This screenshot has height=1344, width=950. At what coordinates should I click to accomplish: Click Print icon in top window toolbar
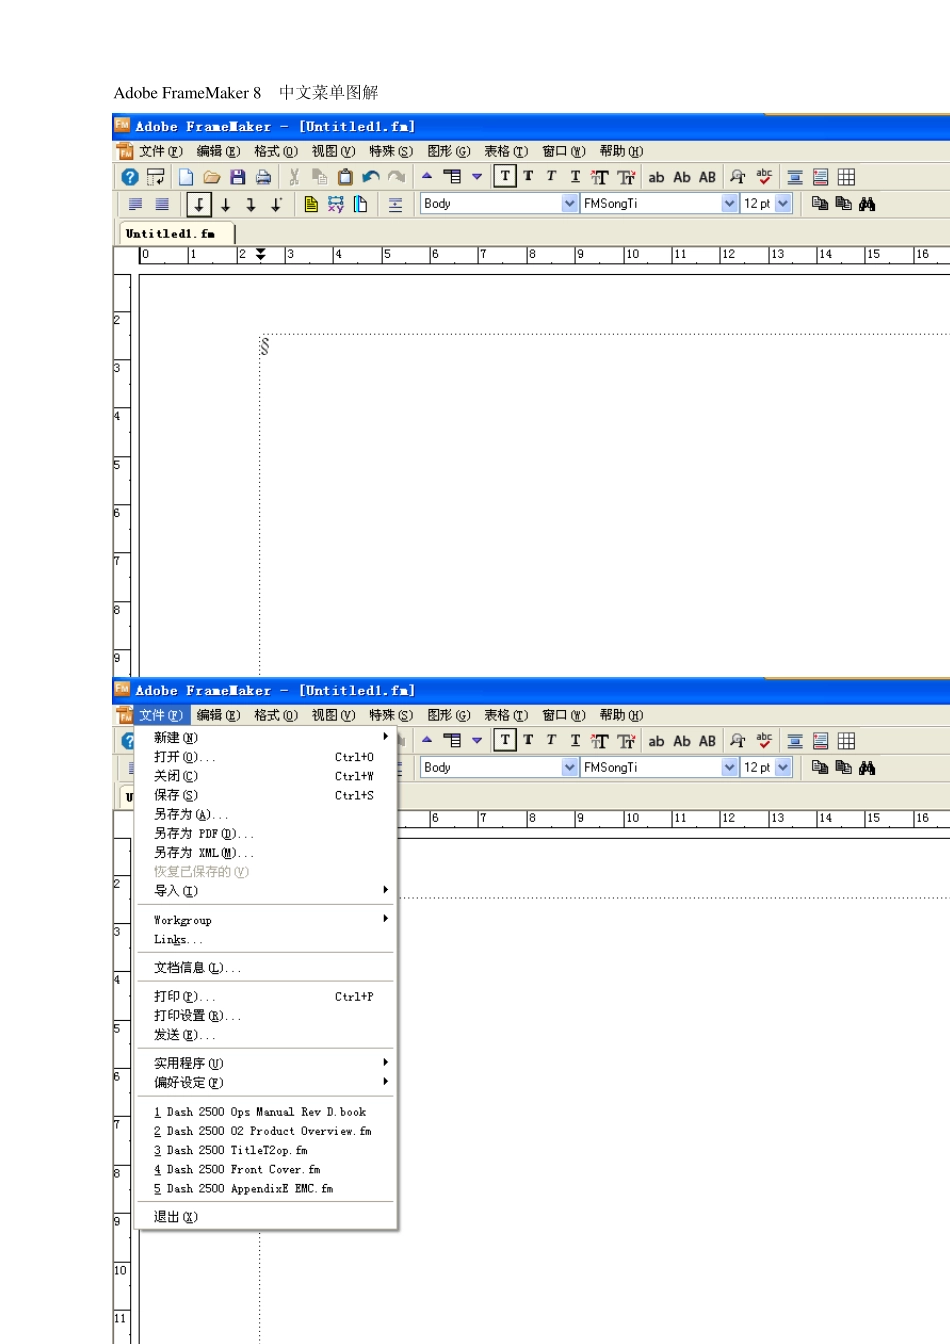pyautogui.click(x=263, y=177)
